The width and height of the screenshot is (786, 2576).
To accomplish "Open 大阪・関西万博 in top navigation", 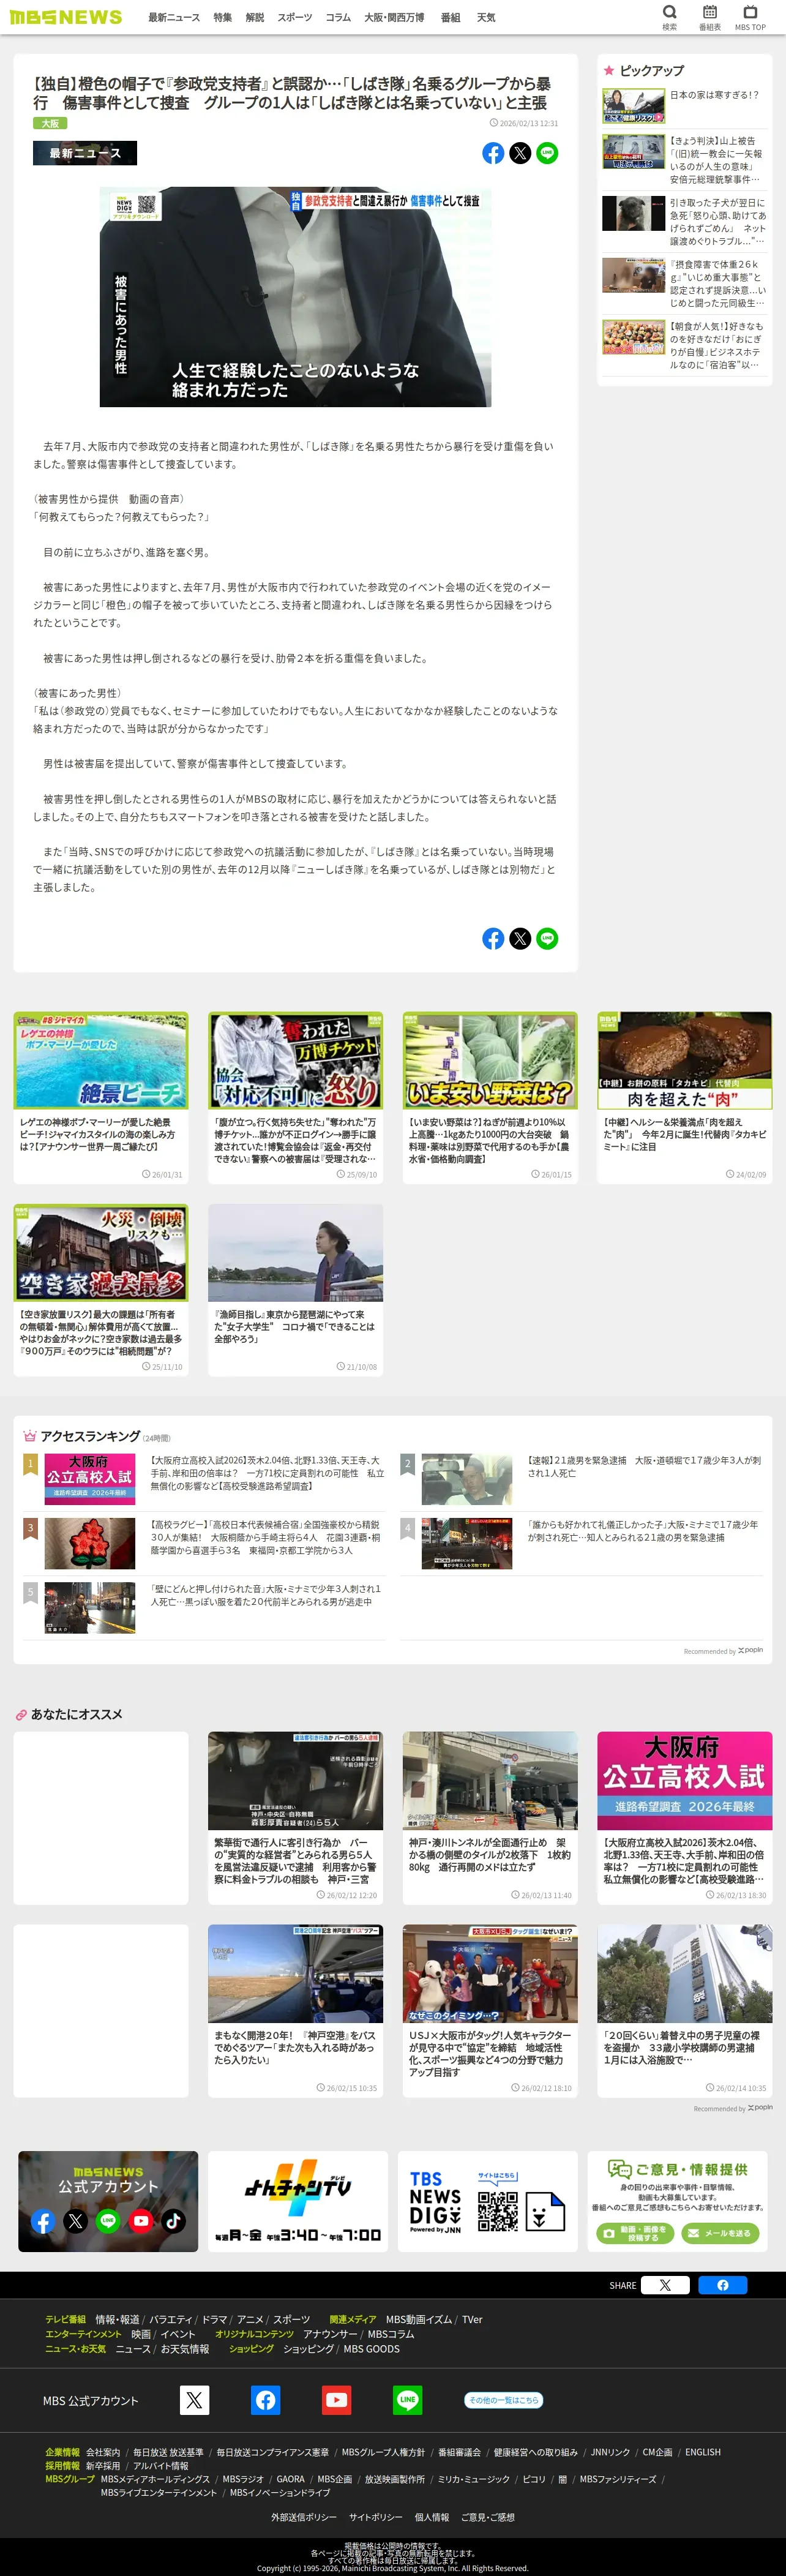I will click(394, 17).
